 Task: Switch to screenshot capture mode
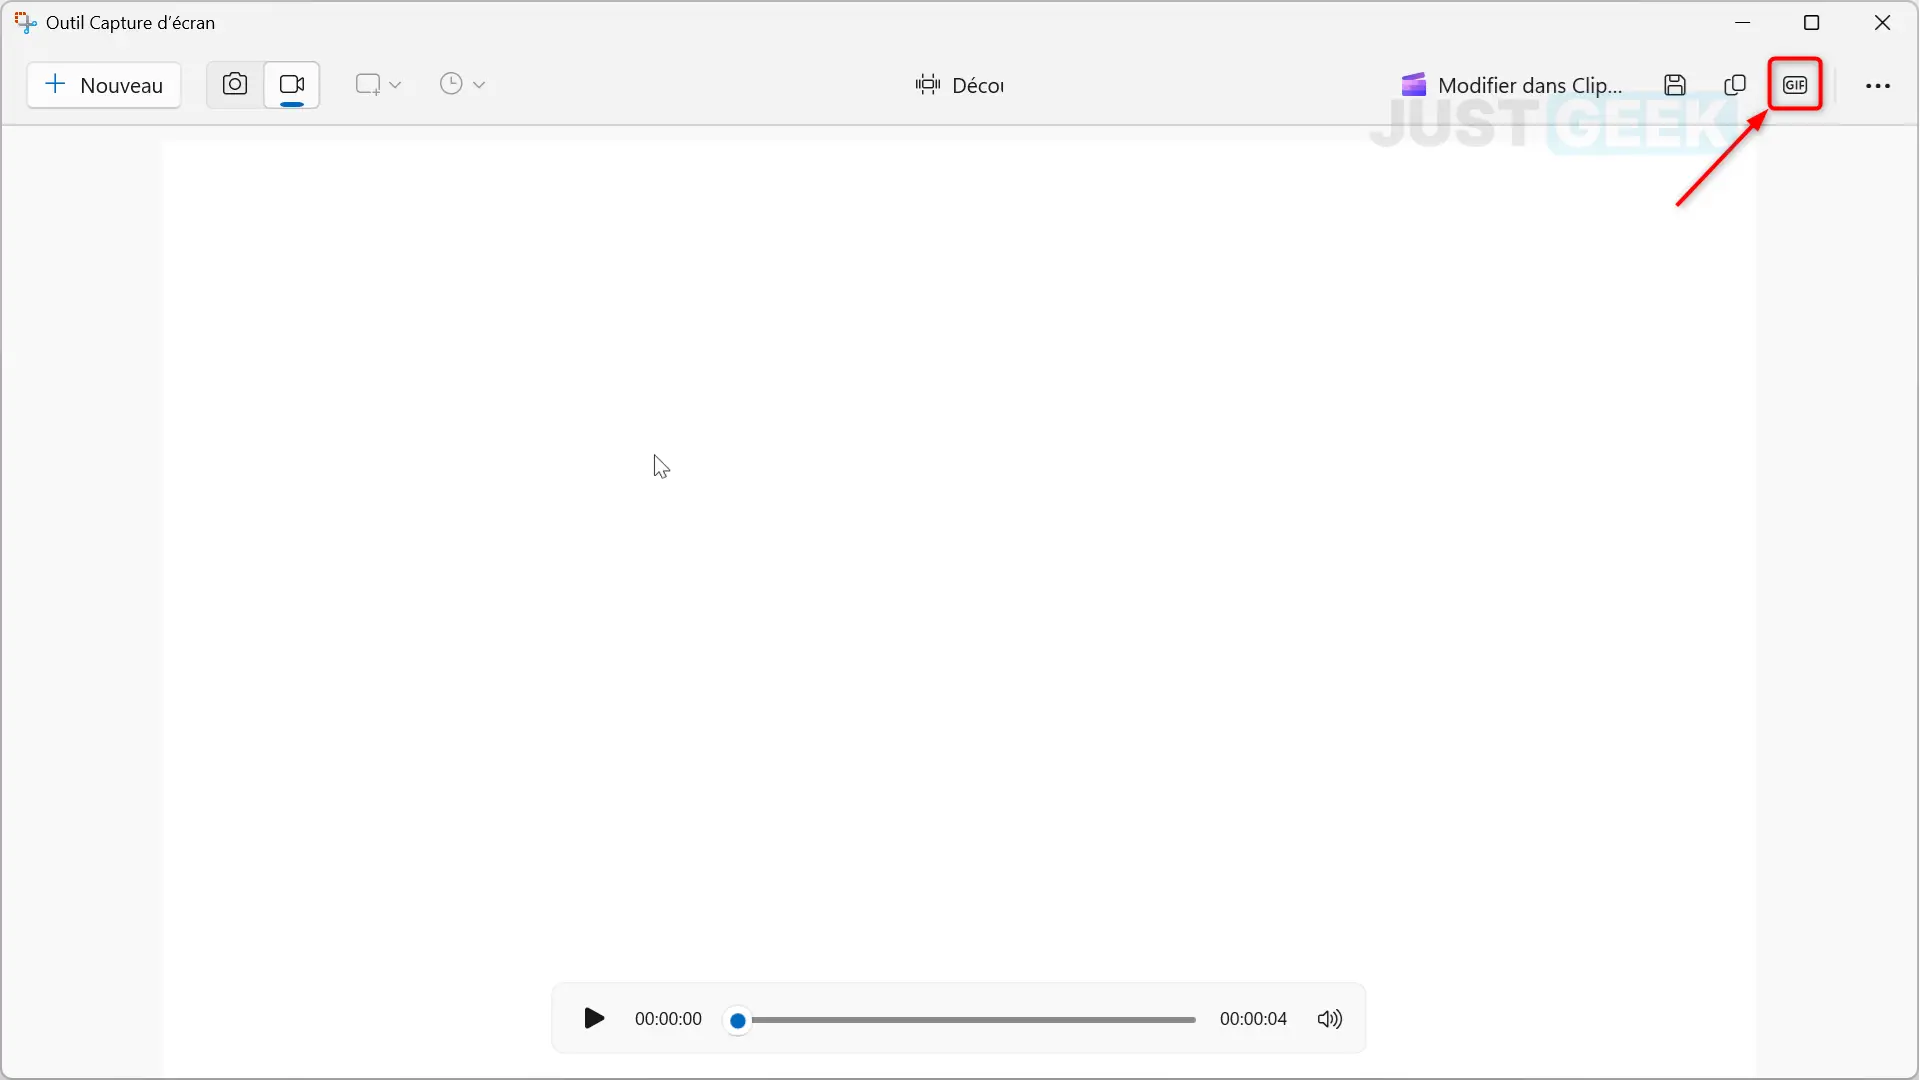click(235, 85)
